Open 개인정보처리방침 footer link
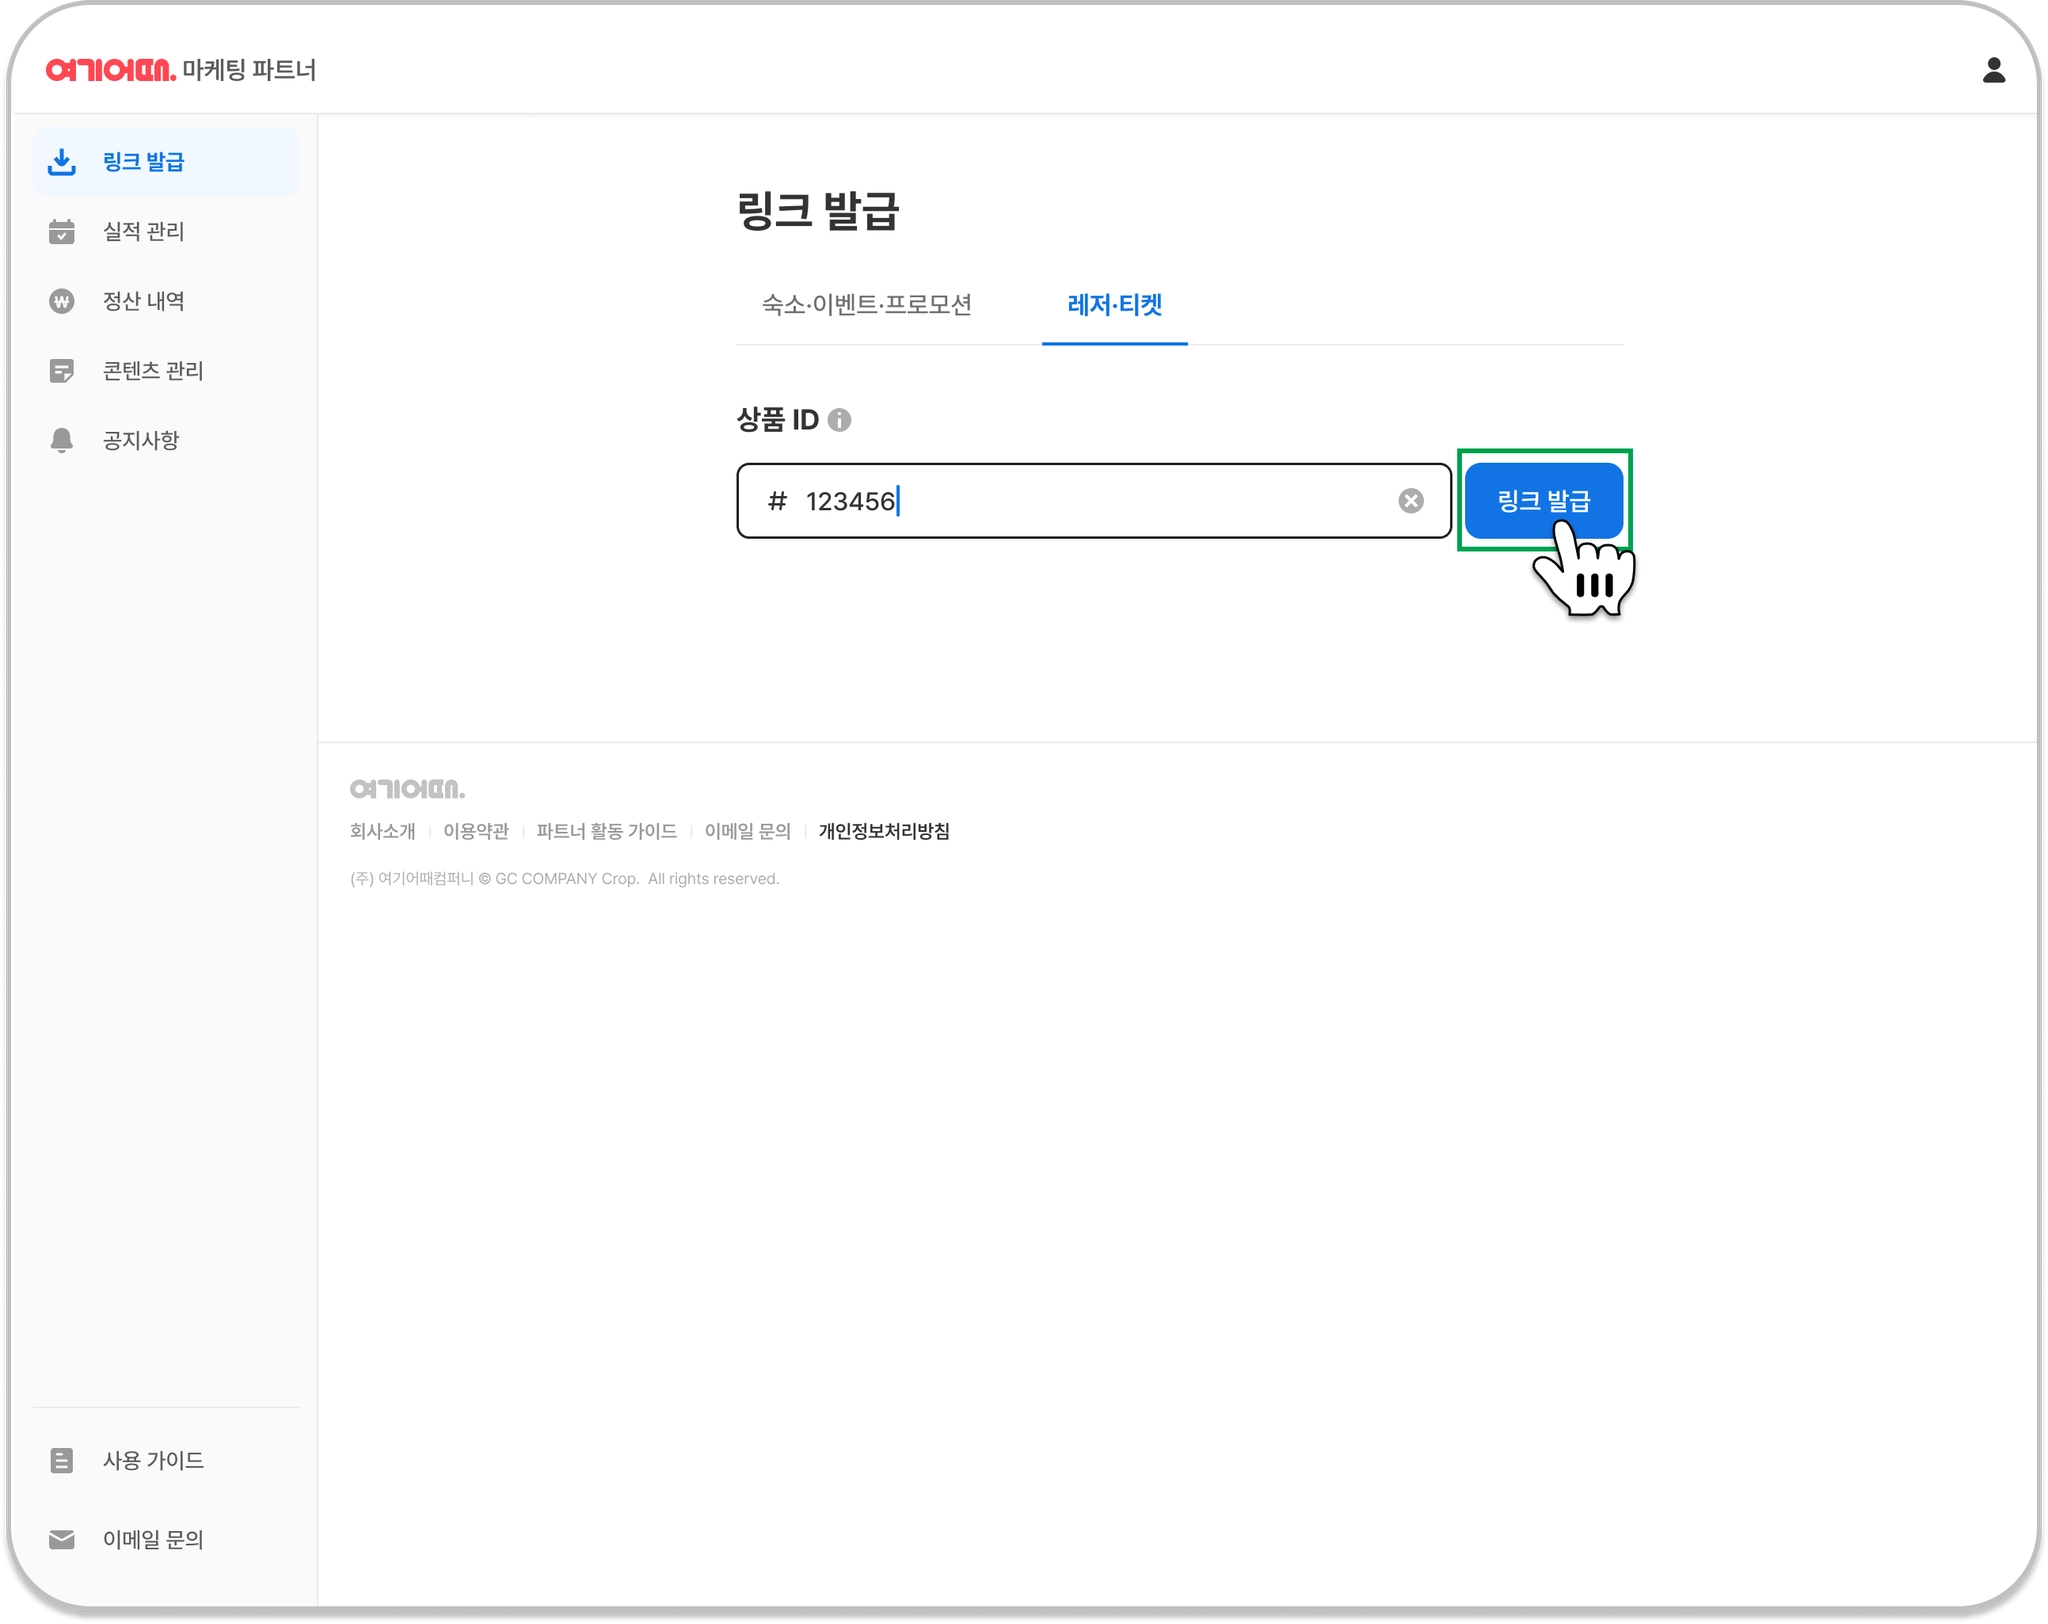2048x1624 pixels. point(884,831)
